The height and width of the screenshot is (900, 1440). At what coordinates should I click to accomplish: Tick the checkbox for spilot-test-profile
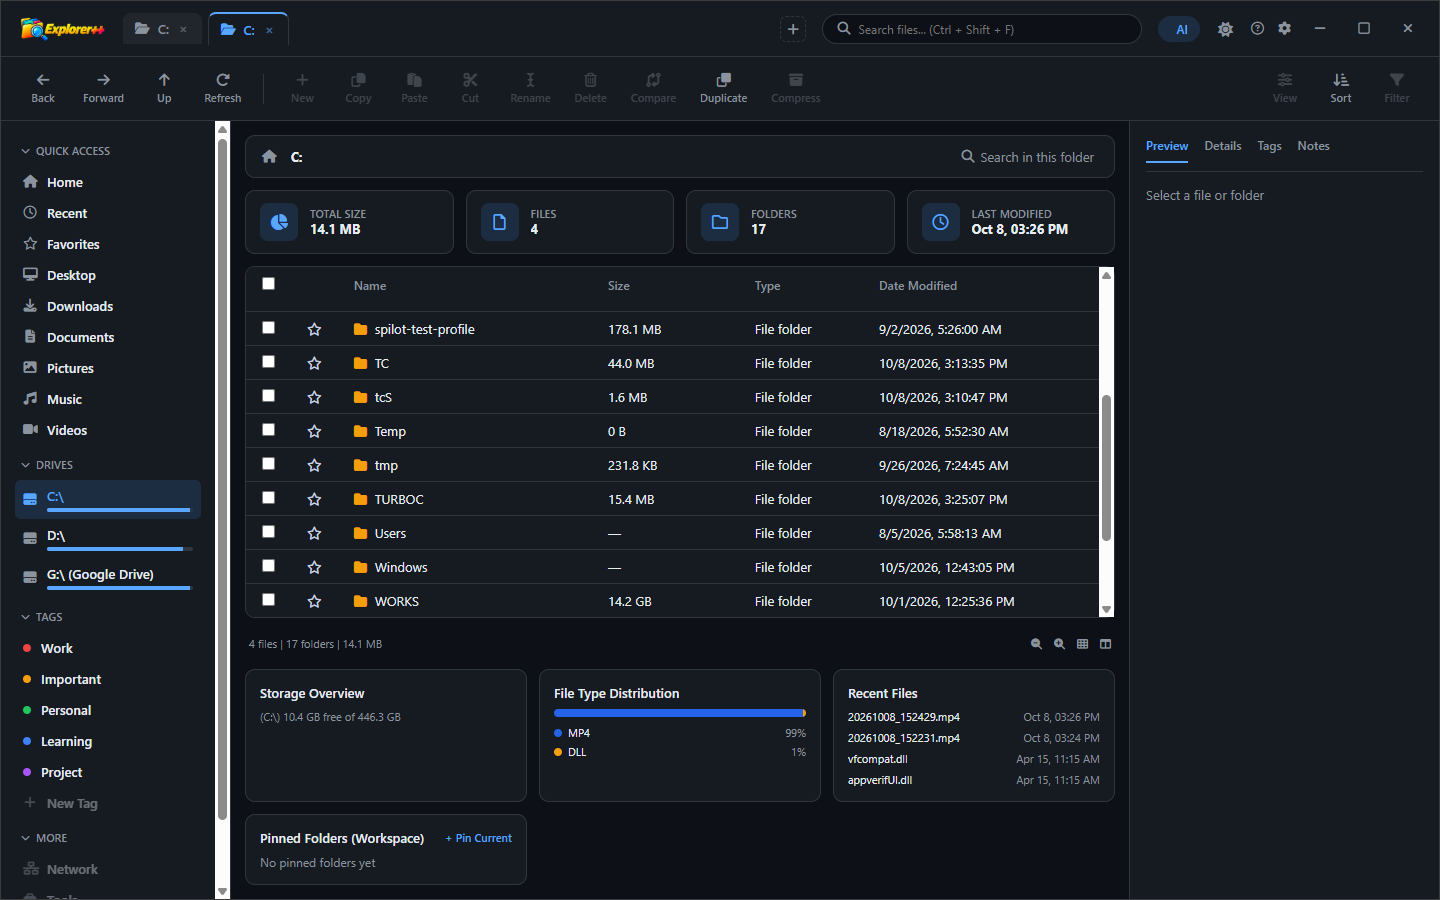[x=268, y=328]
